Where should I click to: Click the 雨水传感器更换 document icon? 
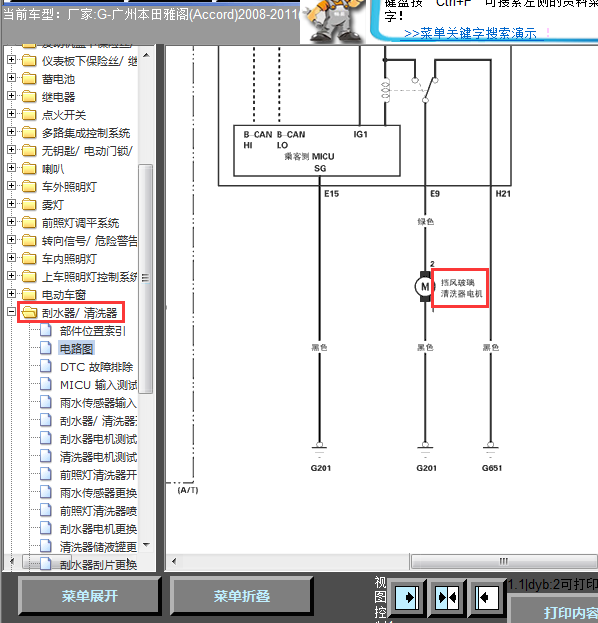(x=46, y=493)
